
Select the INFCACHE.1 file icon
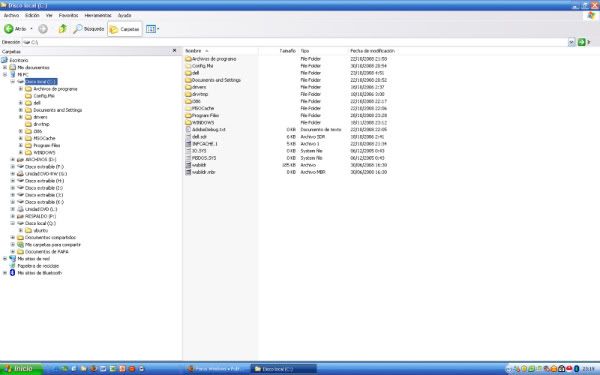coord(188,144)
